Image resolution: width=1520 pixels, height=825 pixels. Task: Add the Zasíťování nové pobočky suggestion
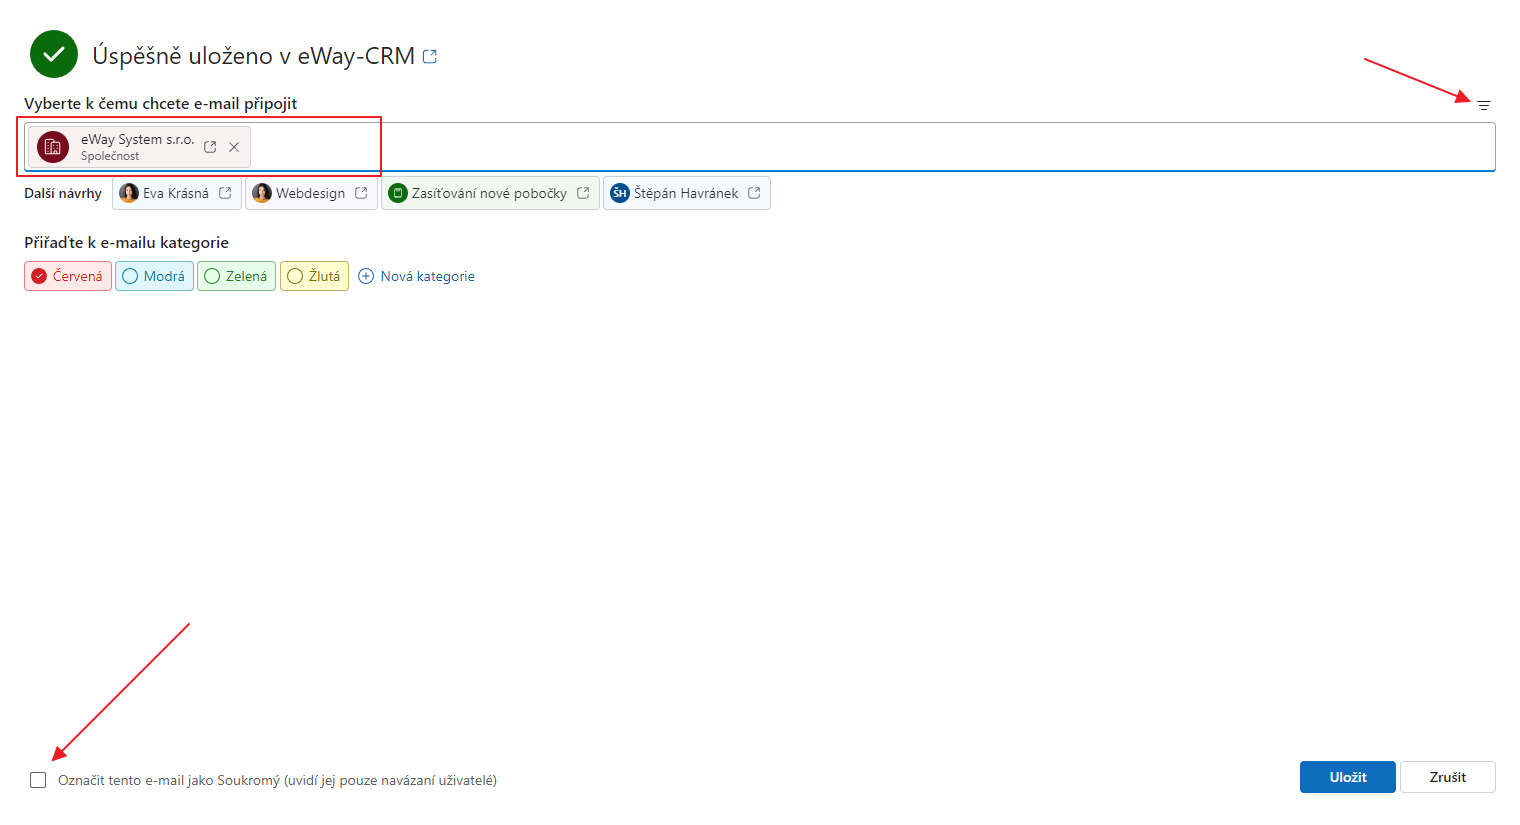[x=489, y=193]
